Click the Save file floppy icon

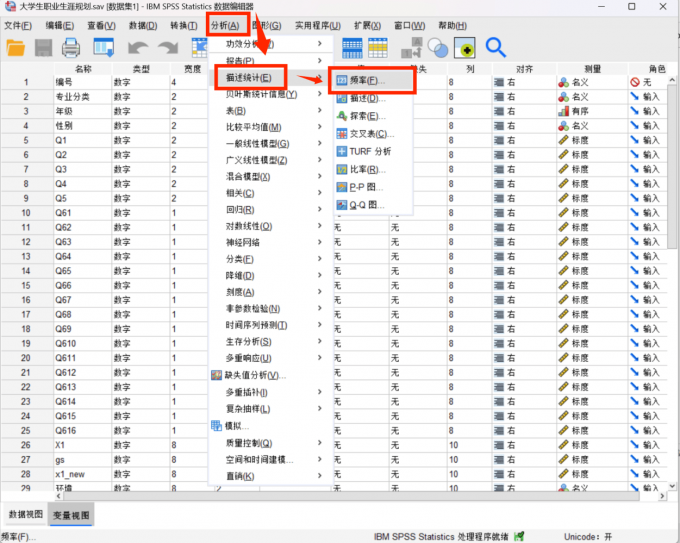tap(43, 48)
